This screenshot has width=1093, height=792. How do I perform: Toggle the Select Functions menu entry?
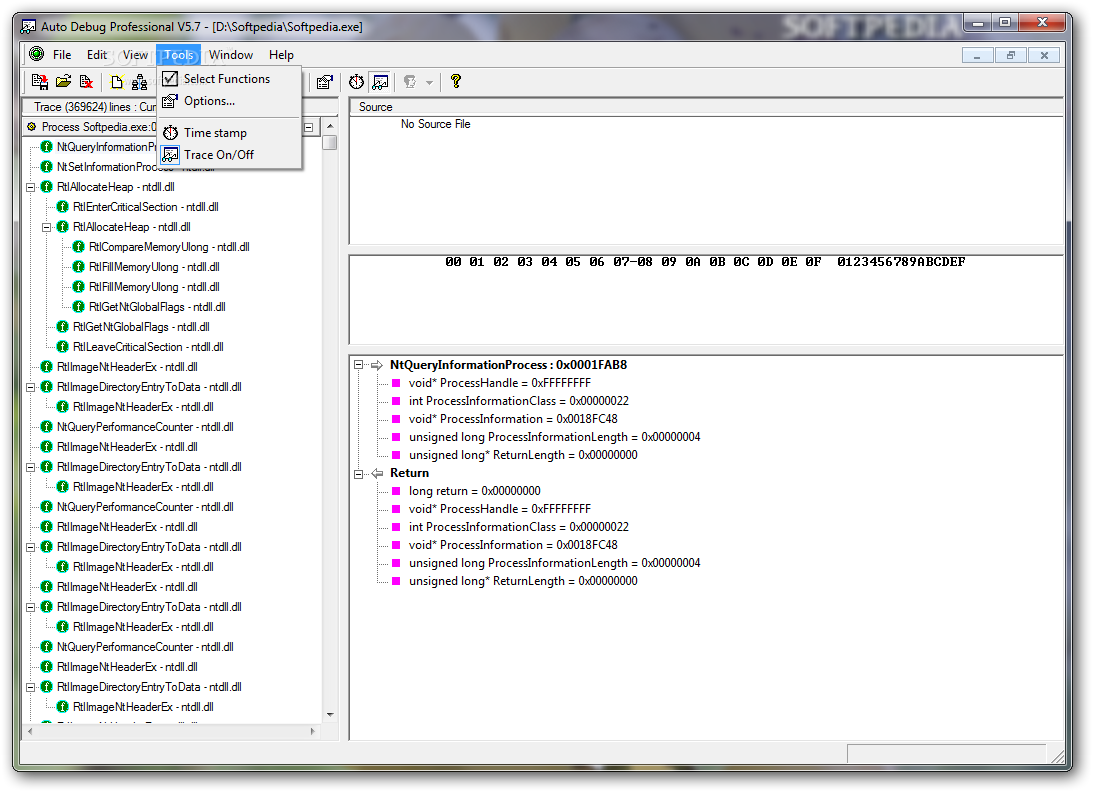(227, 79)
